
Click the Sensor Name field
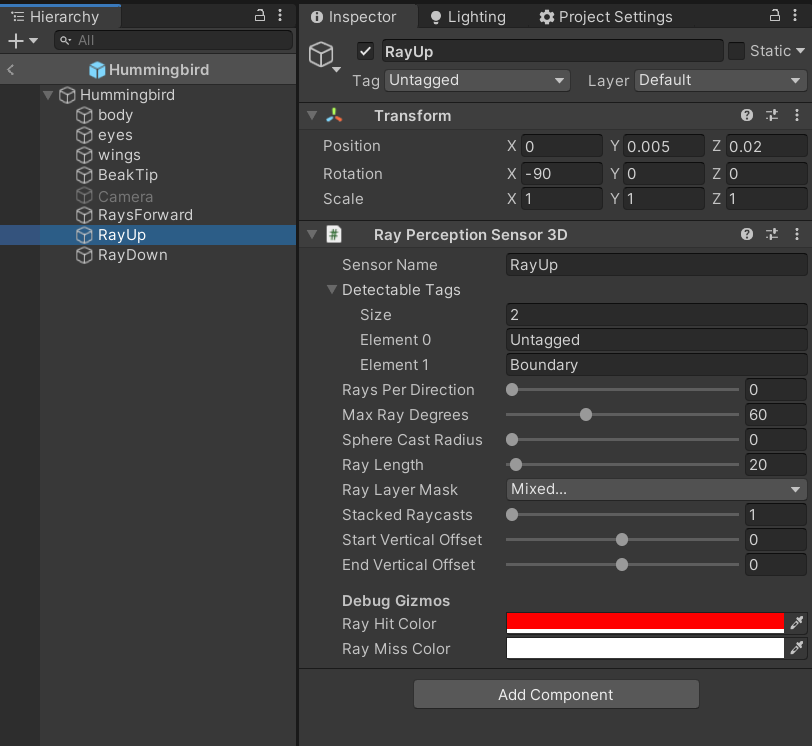click(x=656, y=265)
